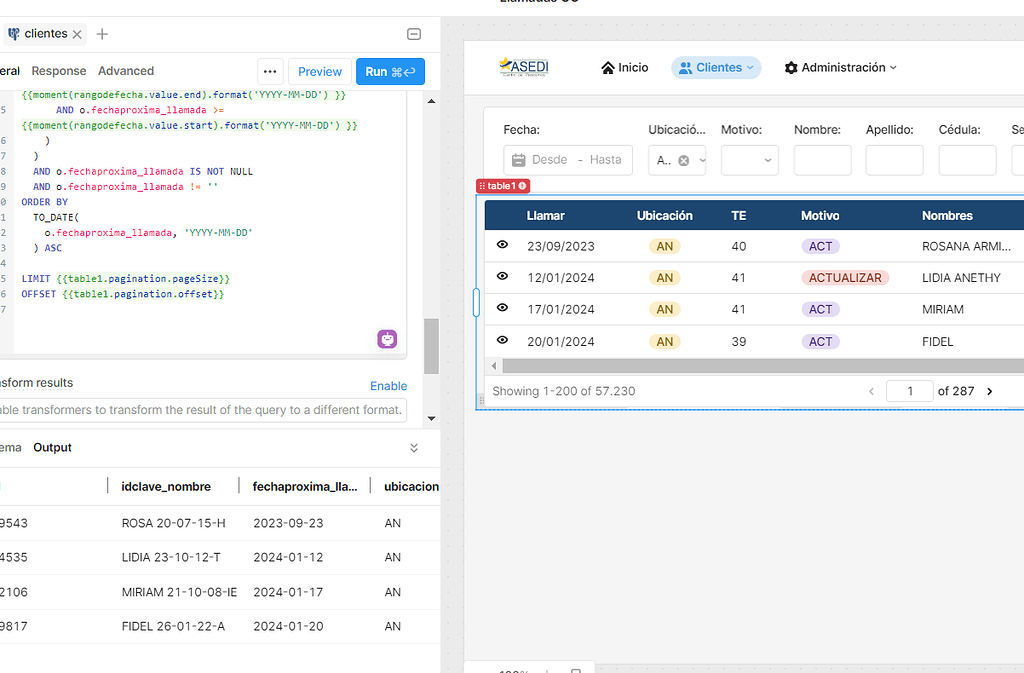Go to the previous table page
This screenshot has width=1024, height=673.
871,392
